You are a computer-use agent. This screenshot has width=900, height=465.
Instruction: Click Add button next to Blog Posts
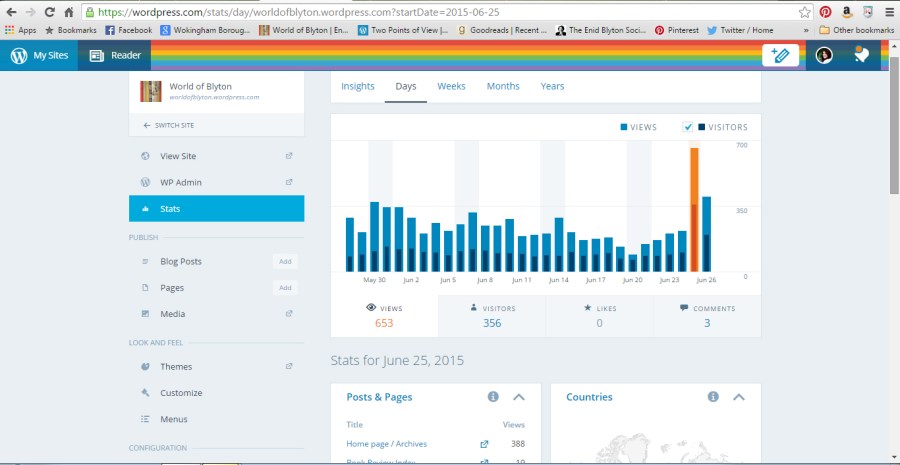click(x=285, y=261)
